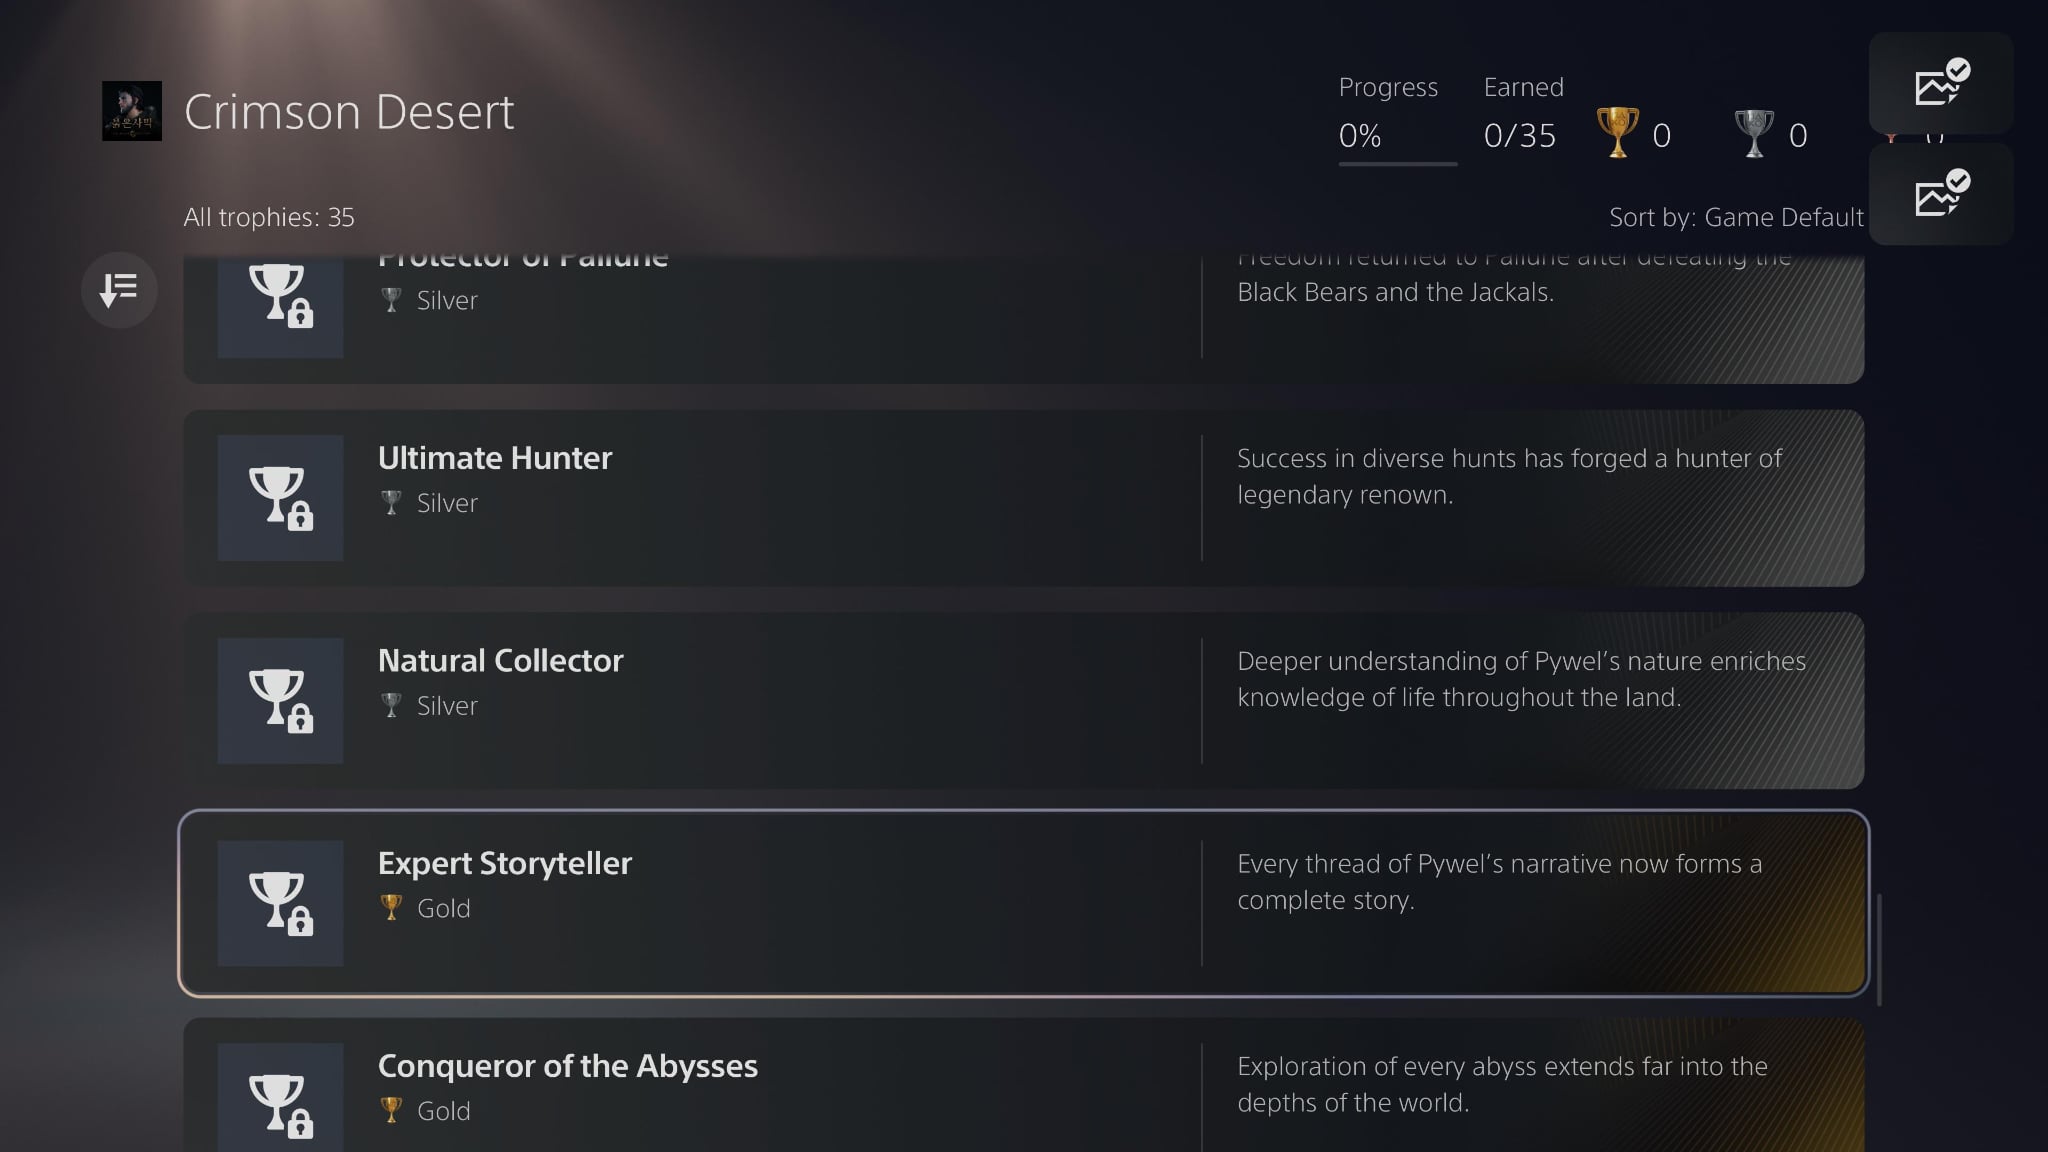This screenshot has height=1152, width=2048.
Task: Click the trophy list vertical scrollbar
Action: pyautogui.click(x=1880, y=950)
